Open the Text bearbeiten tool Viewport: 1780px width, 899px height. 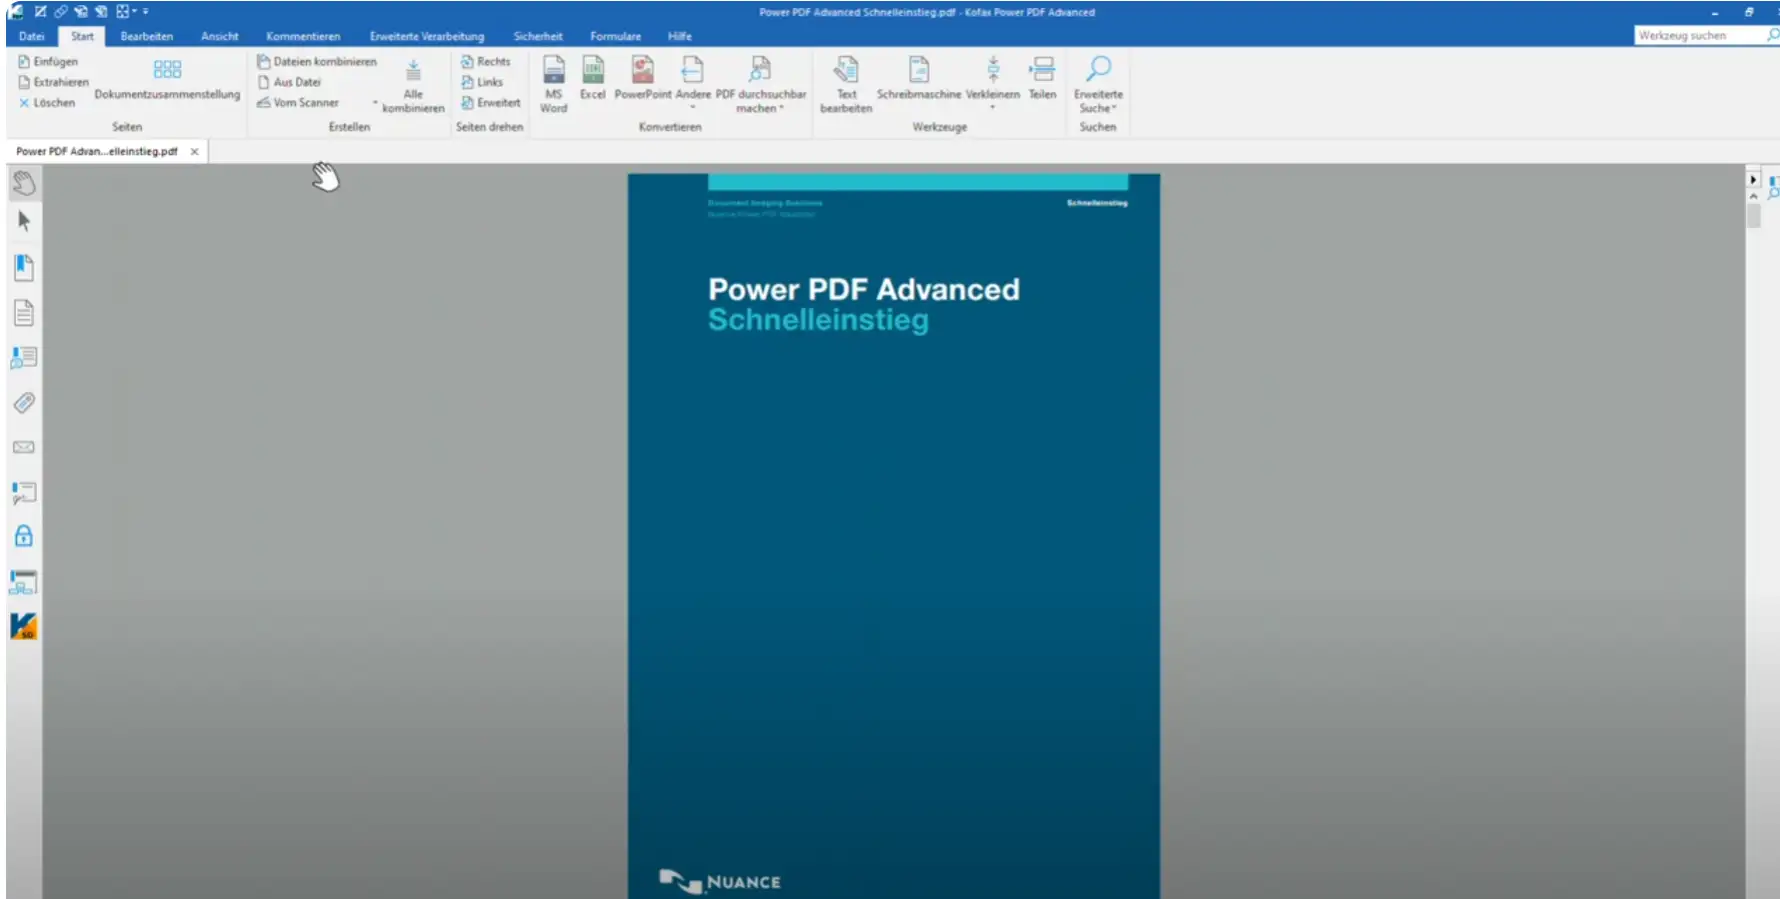point(846,82)
